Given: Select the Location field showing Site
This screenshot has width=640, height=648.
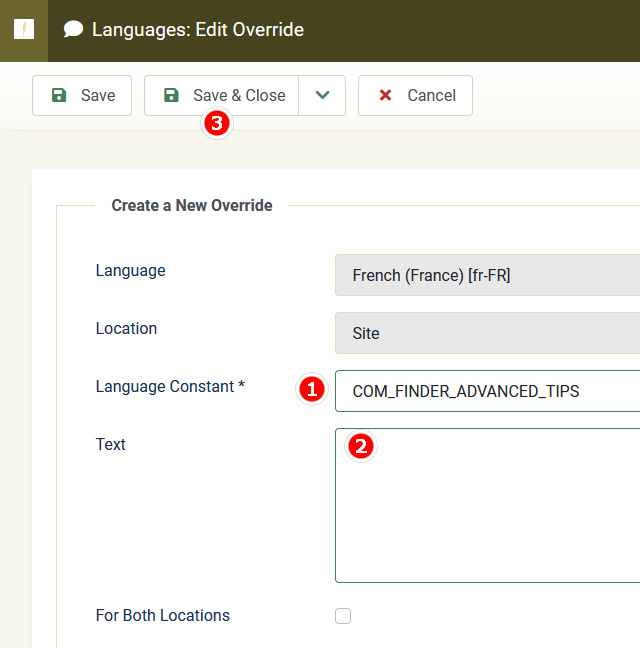Looking at the screenshot, I should pos(490,333).
